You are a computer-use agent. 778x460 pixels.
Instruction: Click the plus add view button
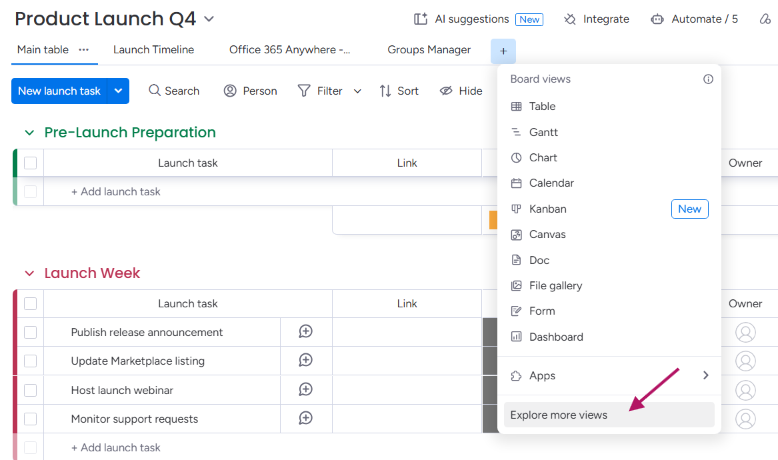click(503, 51)
